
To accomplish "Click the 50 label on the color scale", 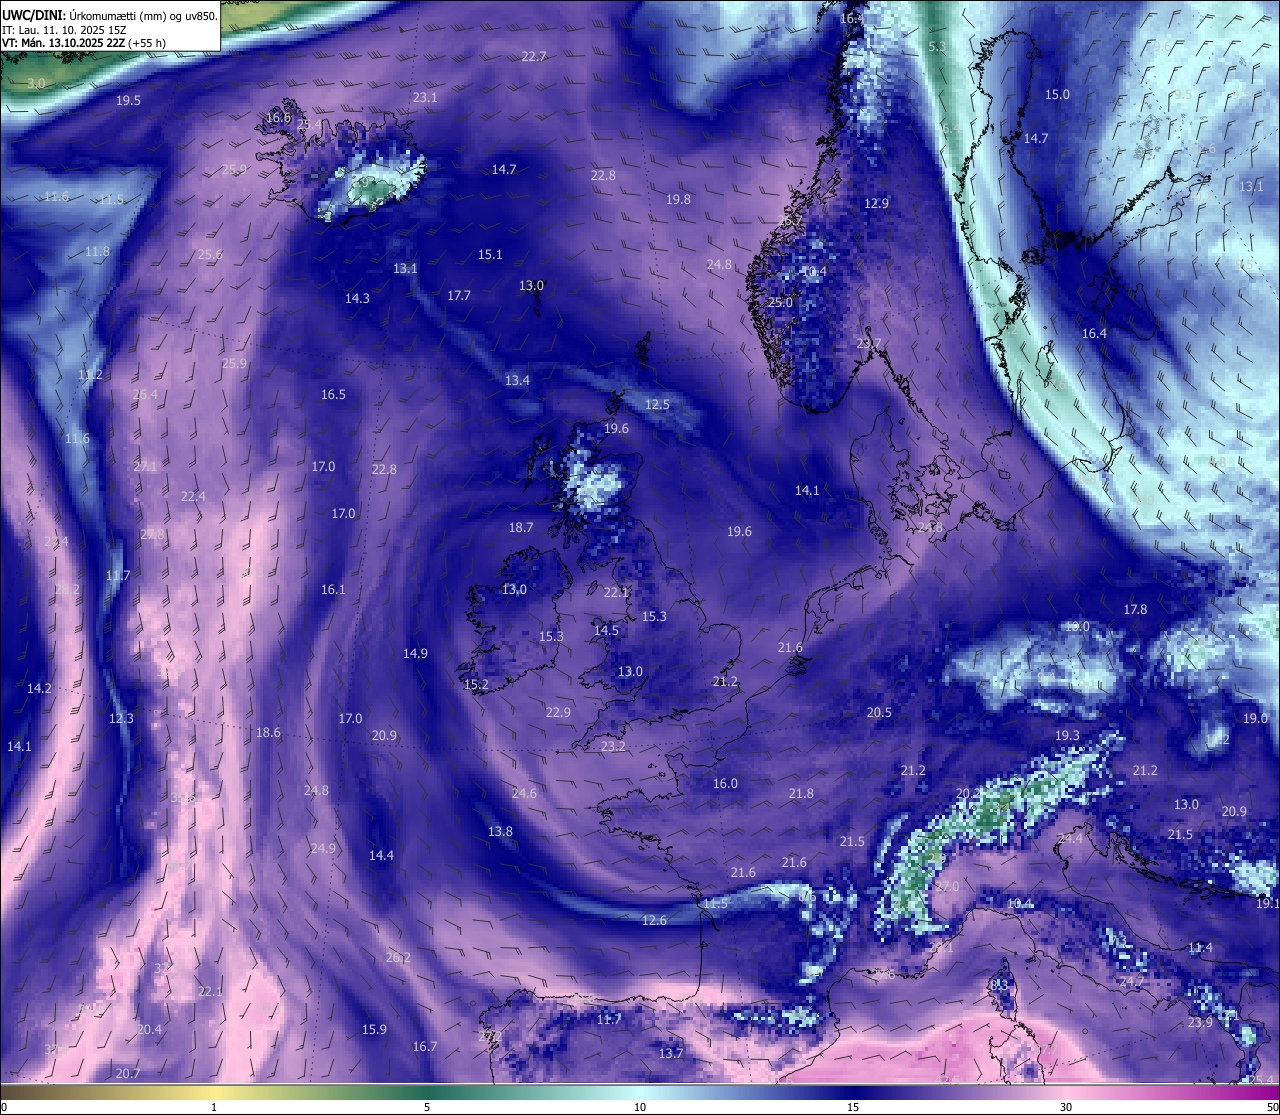I will tap(1272, 1107).
